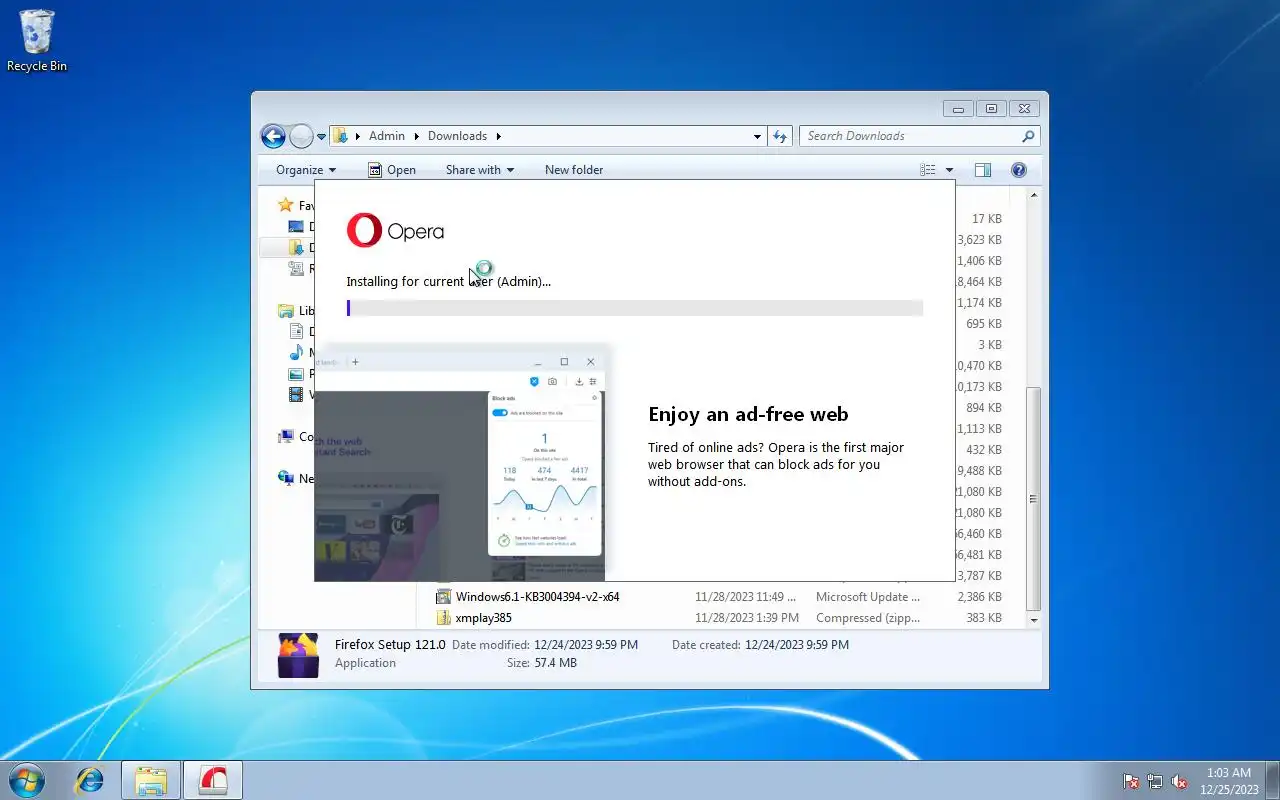The height and width of the screenshot is (800, 1280).
Task: Click Windows Explorer taskbar button
Action: pos(151,780)
